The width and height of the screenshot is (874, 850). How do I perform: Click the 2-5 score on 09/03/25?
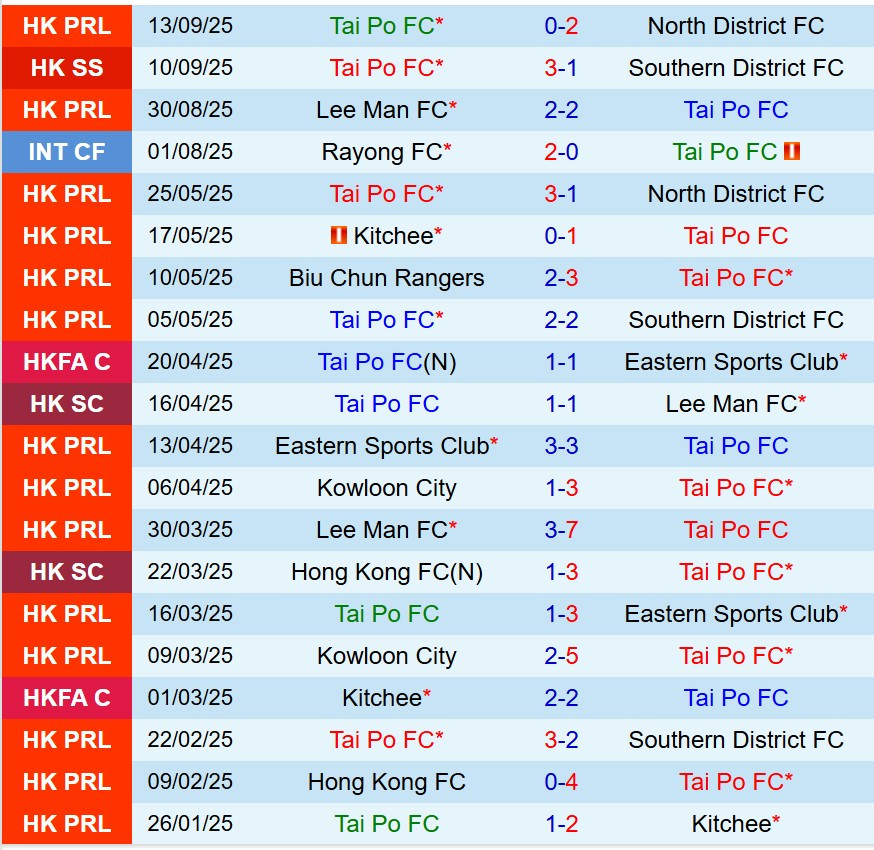(561, 656)
